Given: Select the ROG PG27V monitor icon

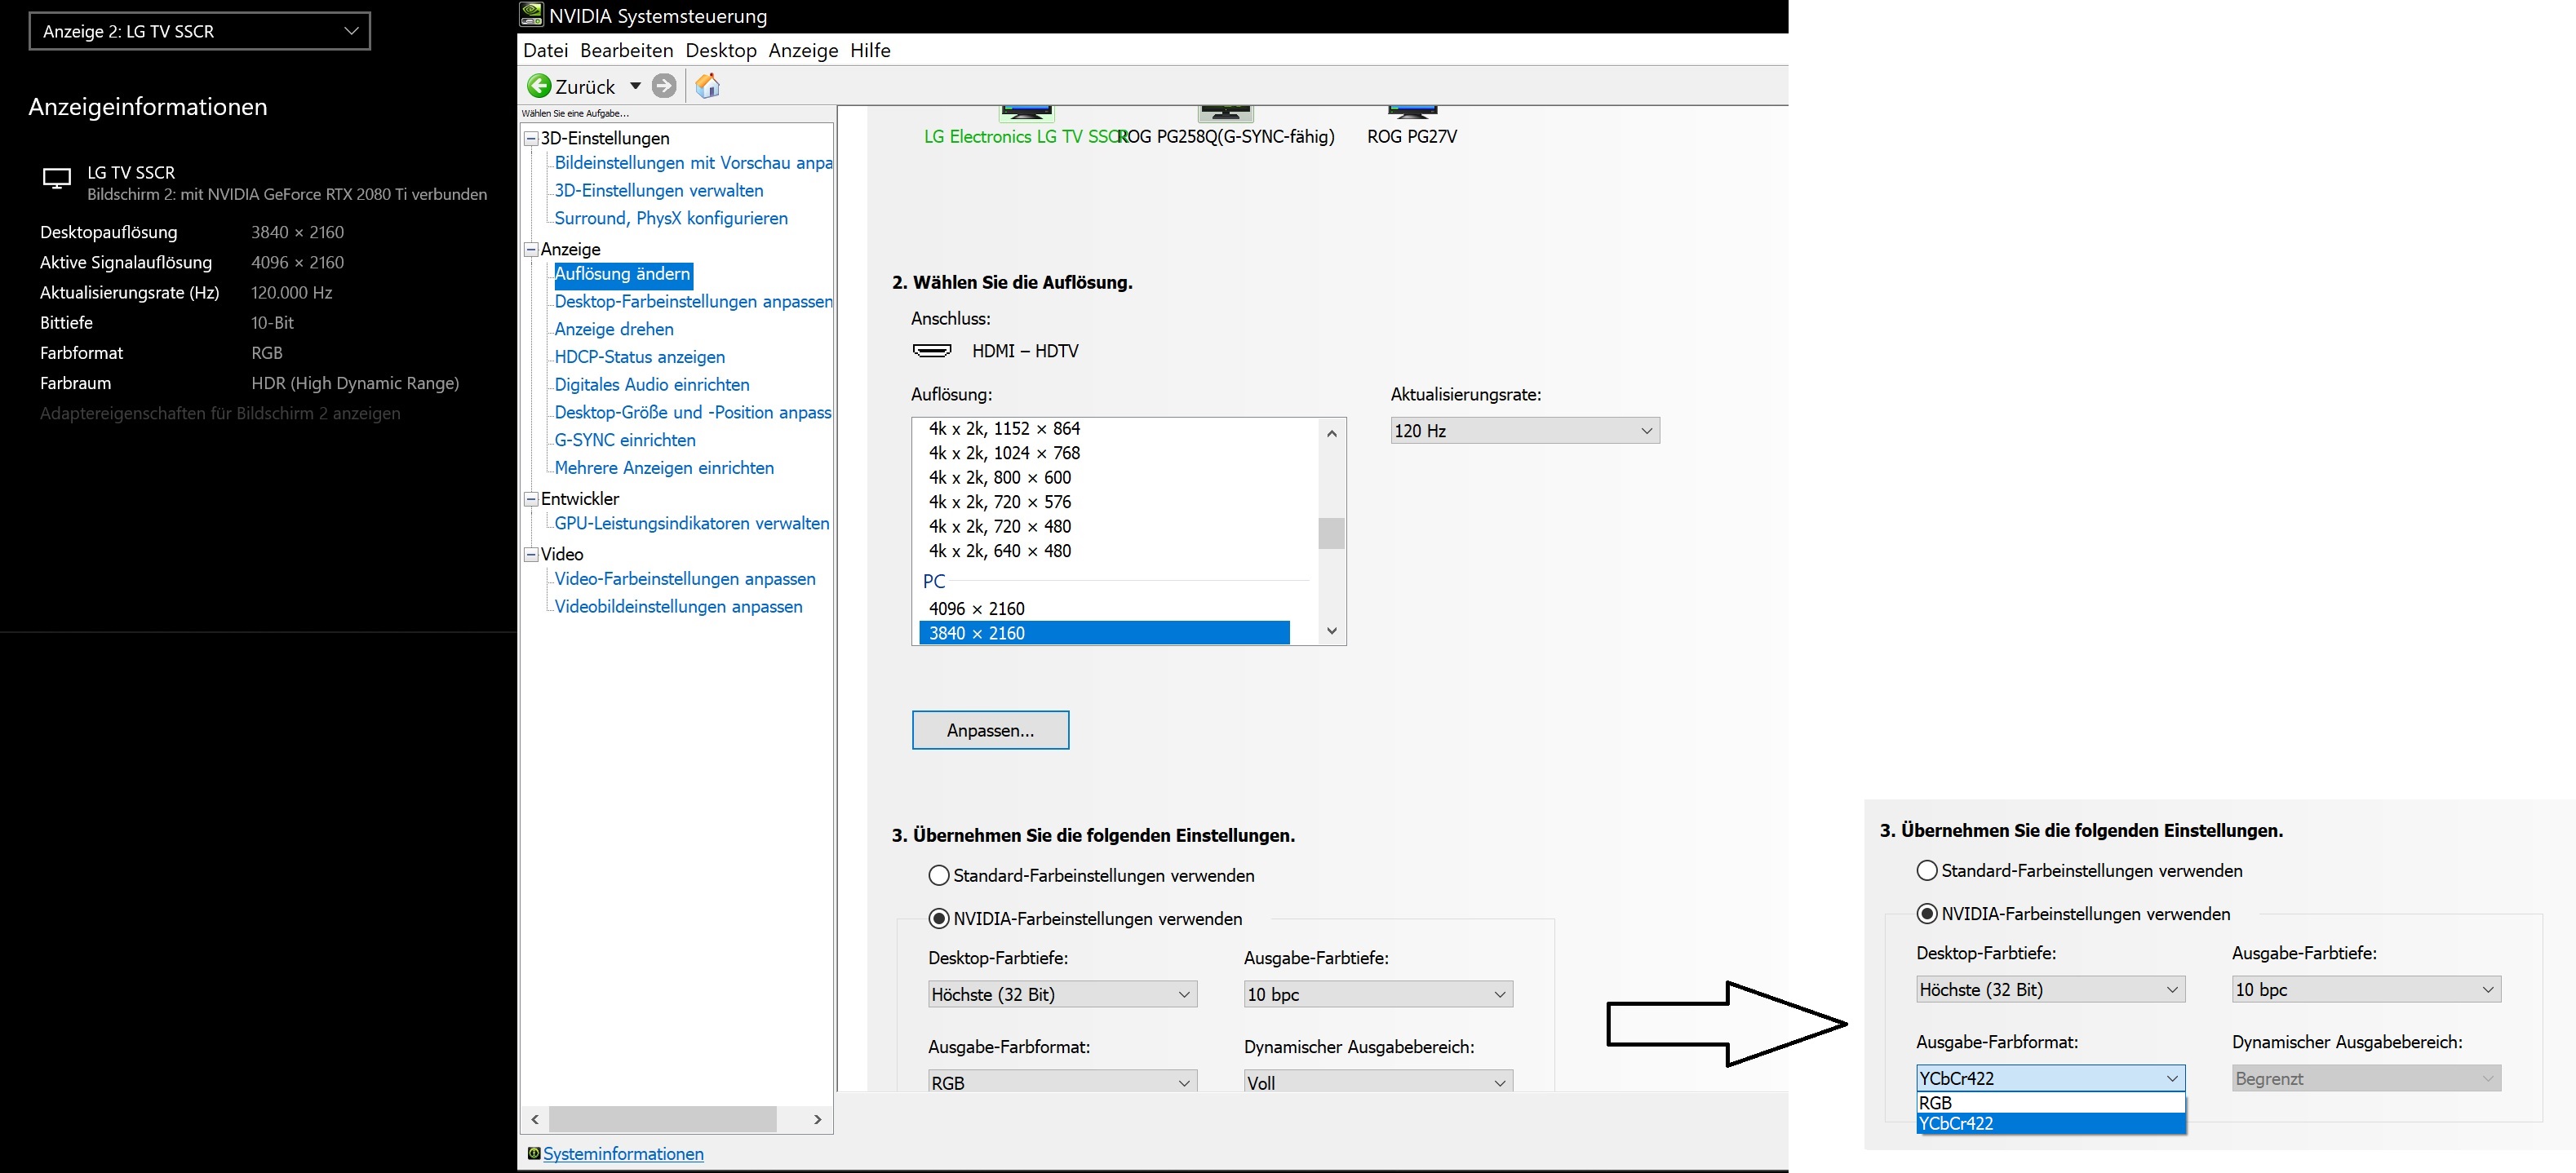Looking at the screenshot, I should (1412, 112).
